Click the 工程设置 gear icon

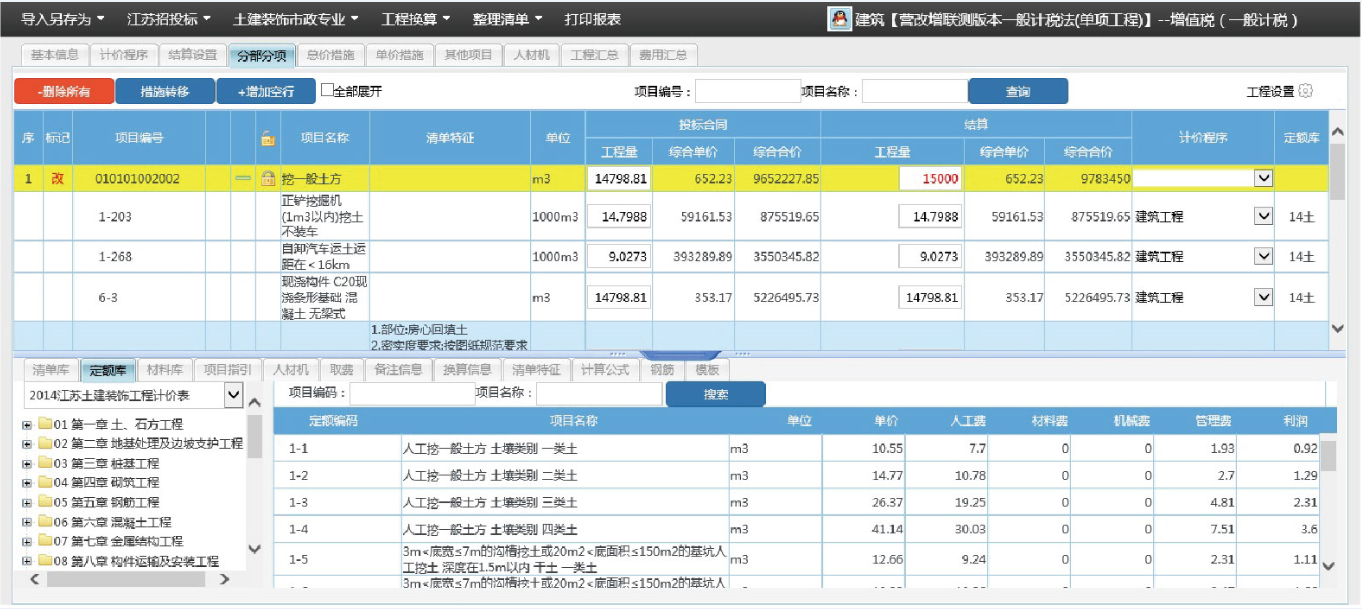[1305, 91]
